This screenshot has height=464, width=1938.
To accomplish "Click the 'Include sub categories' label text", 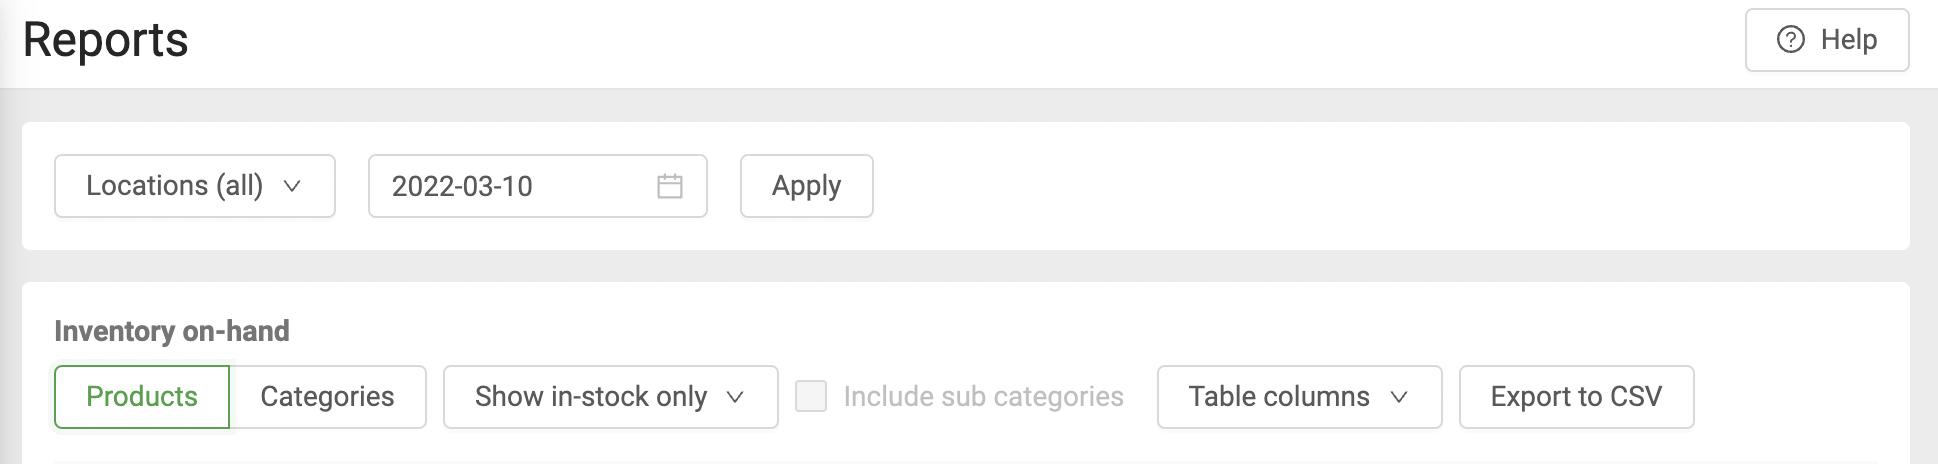I will click(983, 397).
